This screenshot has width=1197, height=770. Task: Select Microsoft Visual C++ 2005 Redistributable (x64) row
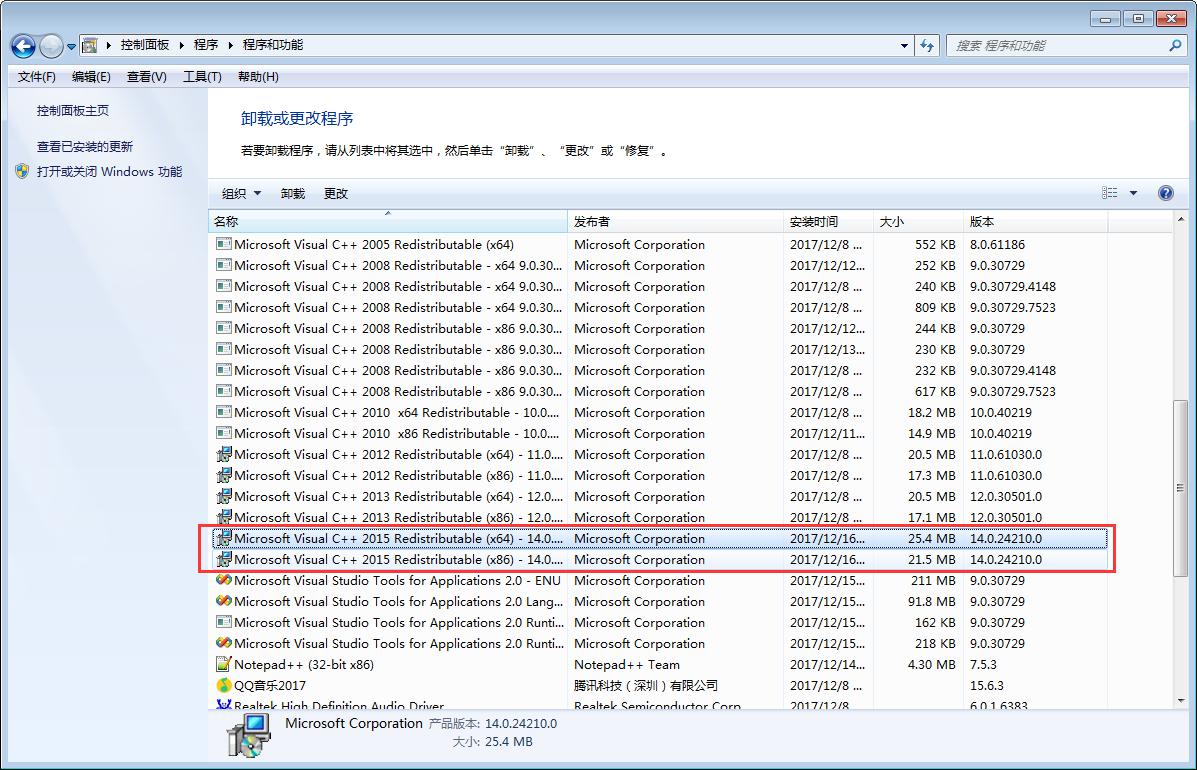pyautogui.click(x=659, y=244)
